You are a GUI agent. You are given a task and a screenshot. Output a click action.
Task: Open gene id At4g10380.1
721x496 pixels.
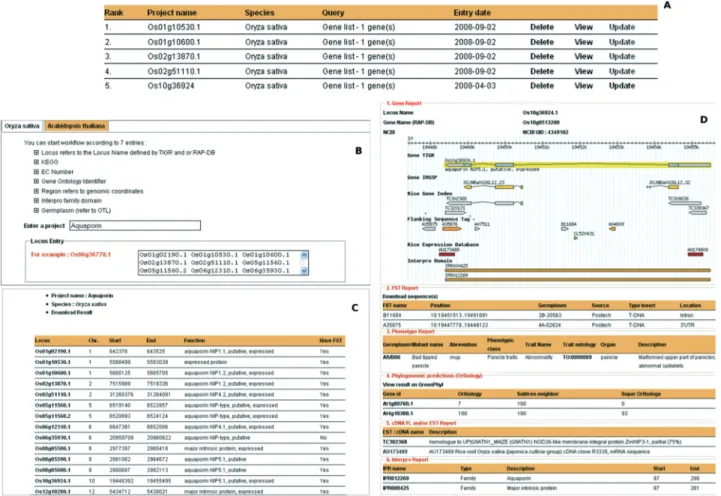click(x=398, y=413)
